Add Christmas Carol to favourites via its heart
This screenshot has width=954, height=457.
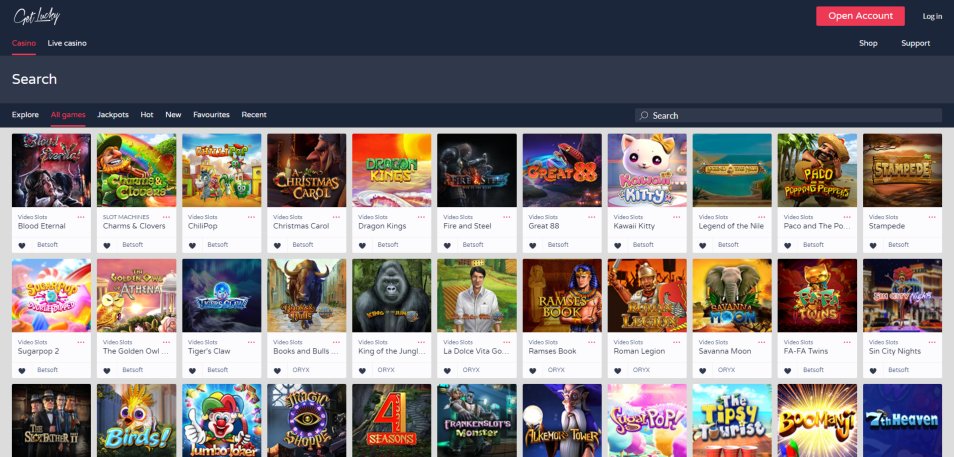point(277,245)
